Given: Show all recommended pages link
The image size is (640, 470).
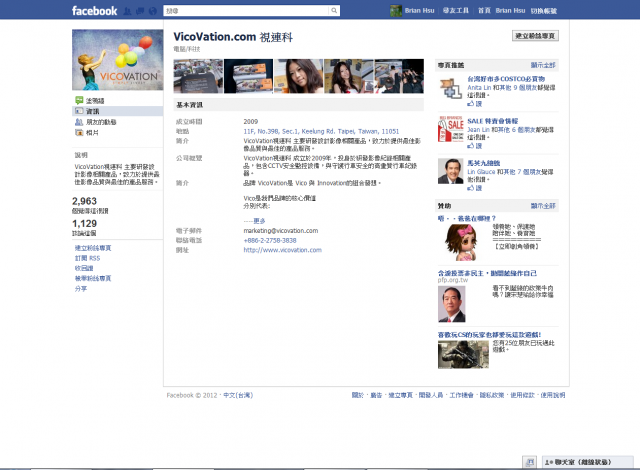Looking at the screenshot, I should [x=543, y=65].
